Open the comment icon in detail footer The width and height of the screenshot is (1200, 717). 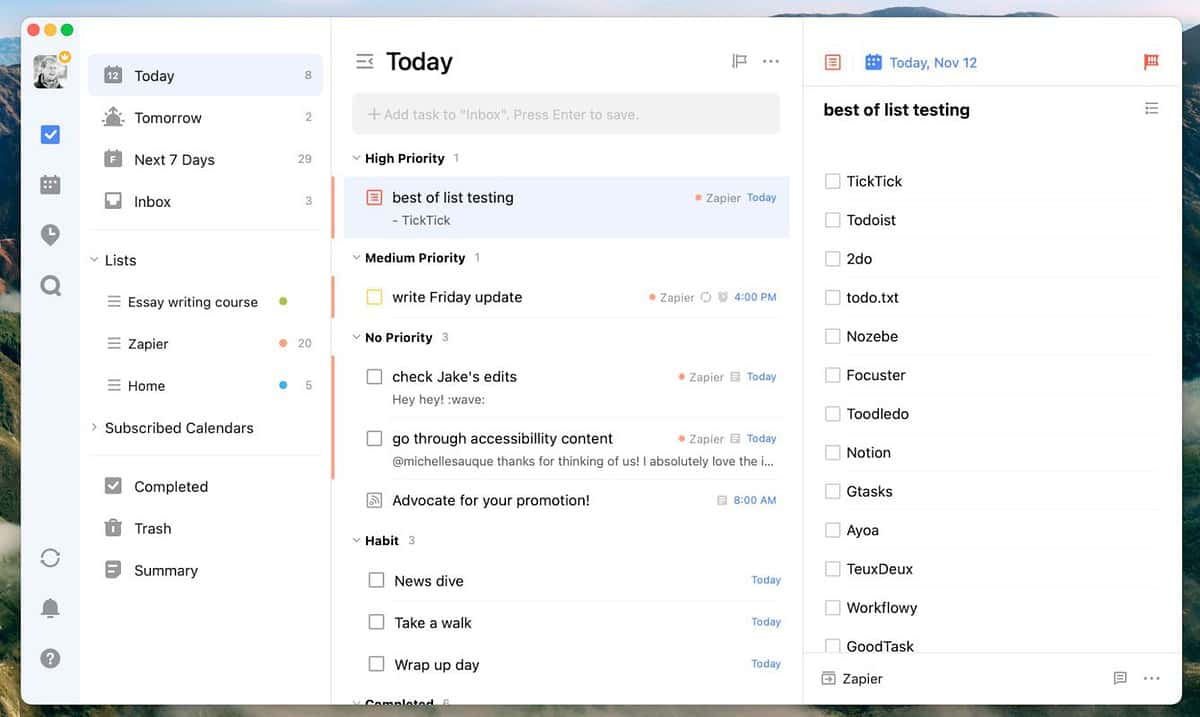click(1120, 678)
